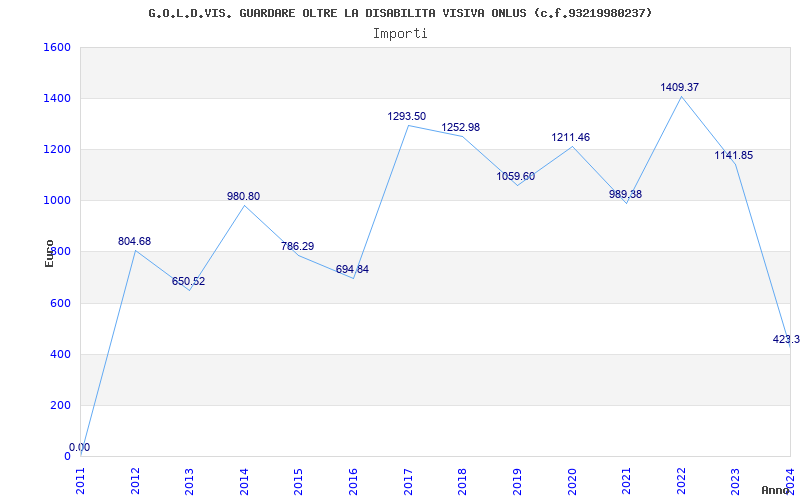Screen dimensions: 800x500
Task: Click the x-axis year 2019
Action: [517, 481]
